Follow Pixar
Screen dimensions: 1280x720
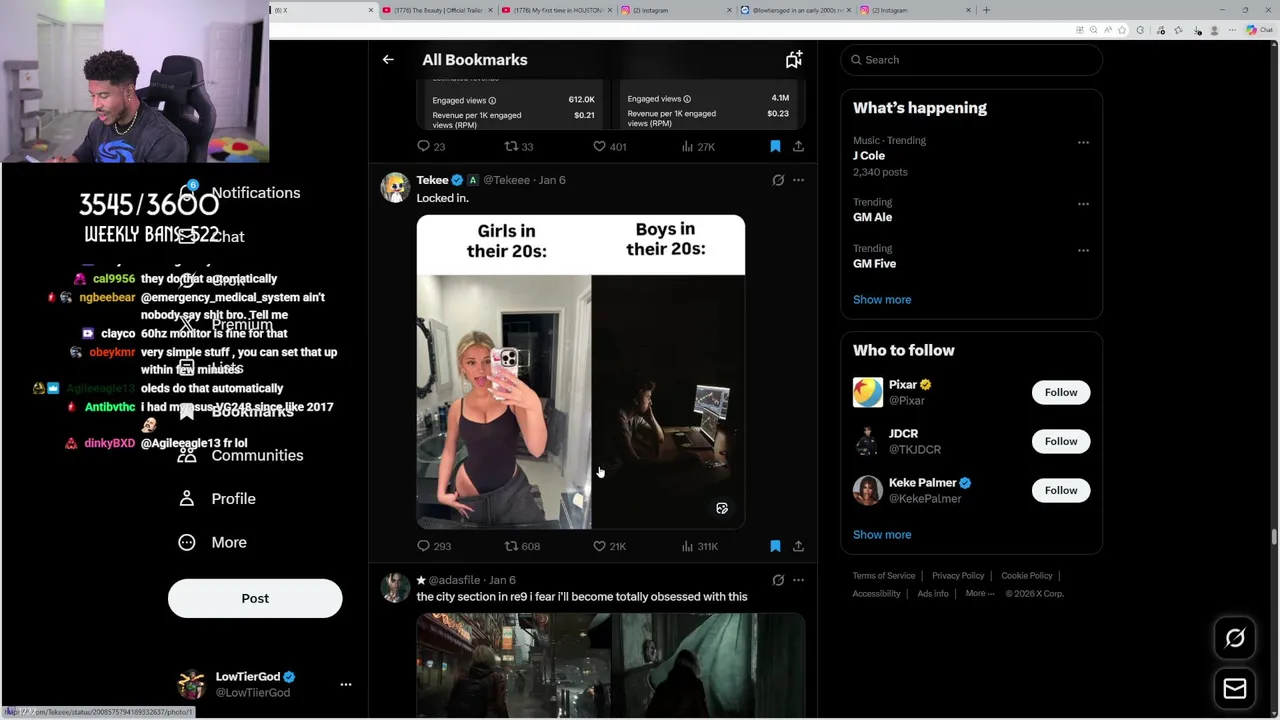click(x=1061, y=392)
